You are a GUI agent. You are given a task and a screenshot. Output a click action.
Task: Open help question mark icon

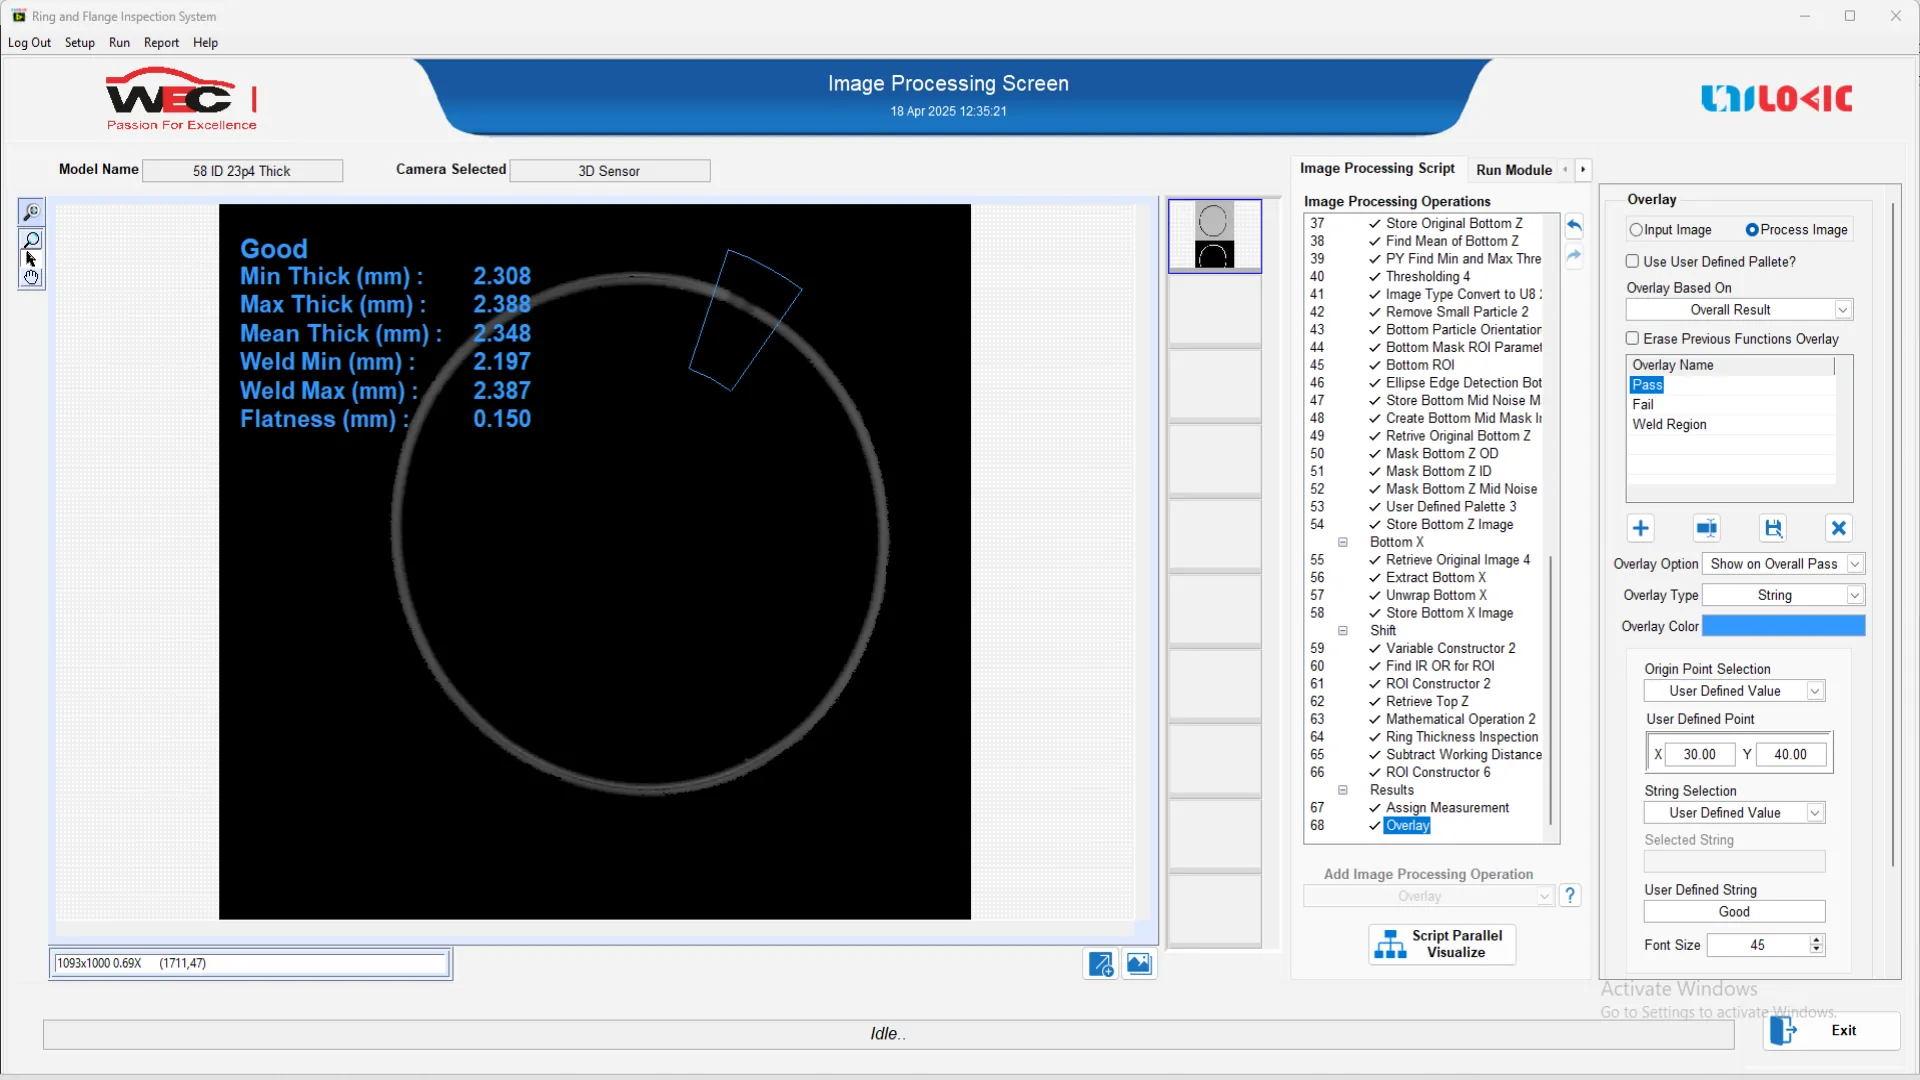[1570, 895]
